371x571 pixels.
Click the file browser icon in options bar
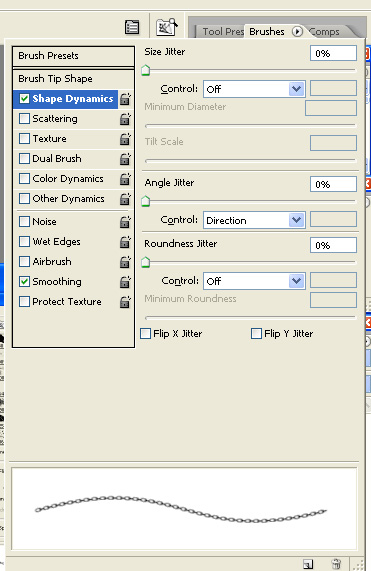pyautogui.click(x=167, y=27)
